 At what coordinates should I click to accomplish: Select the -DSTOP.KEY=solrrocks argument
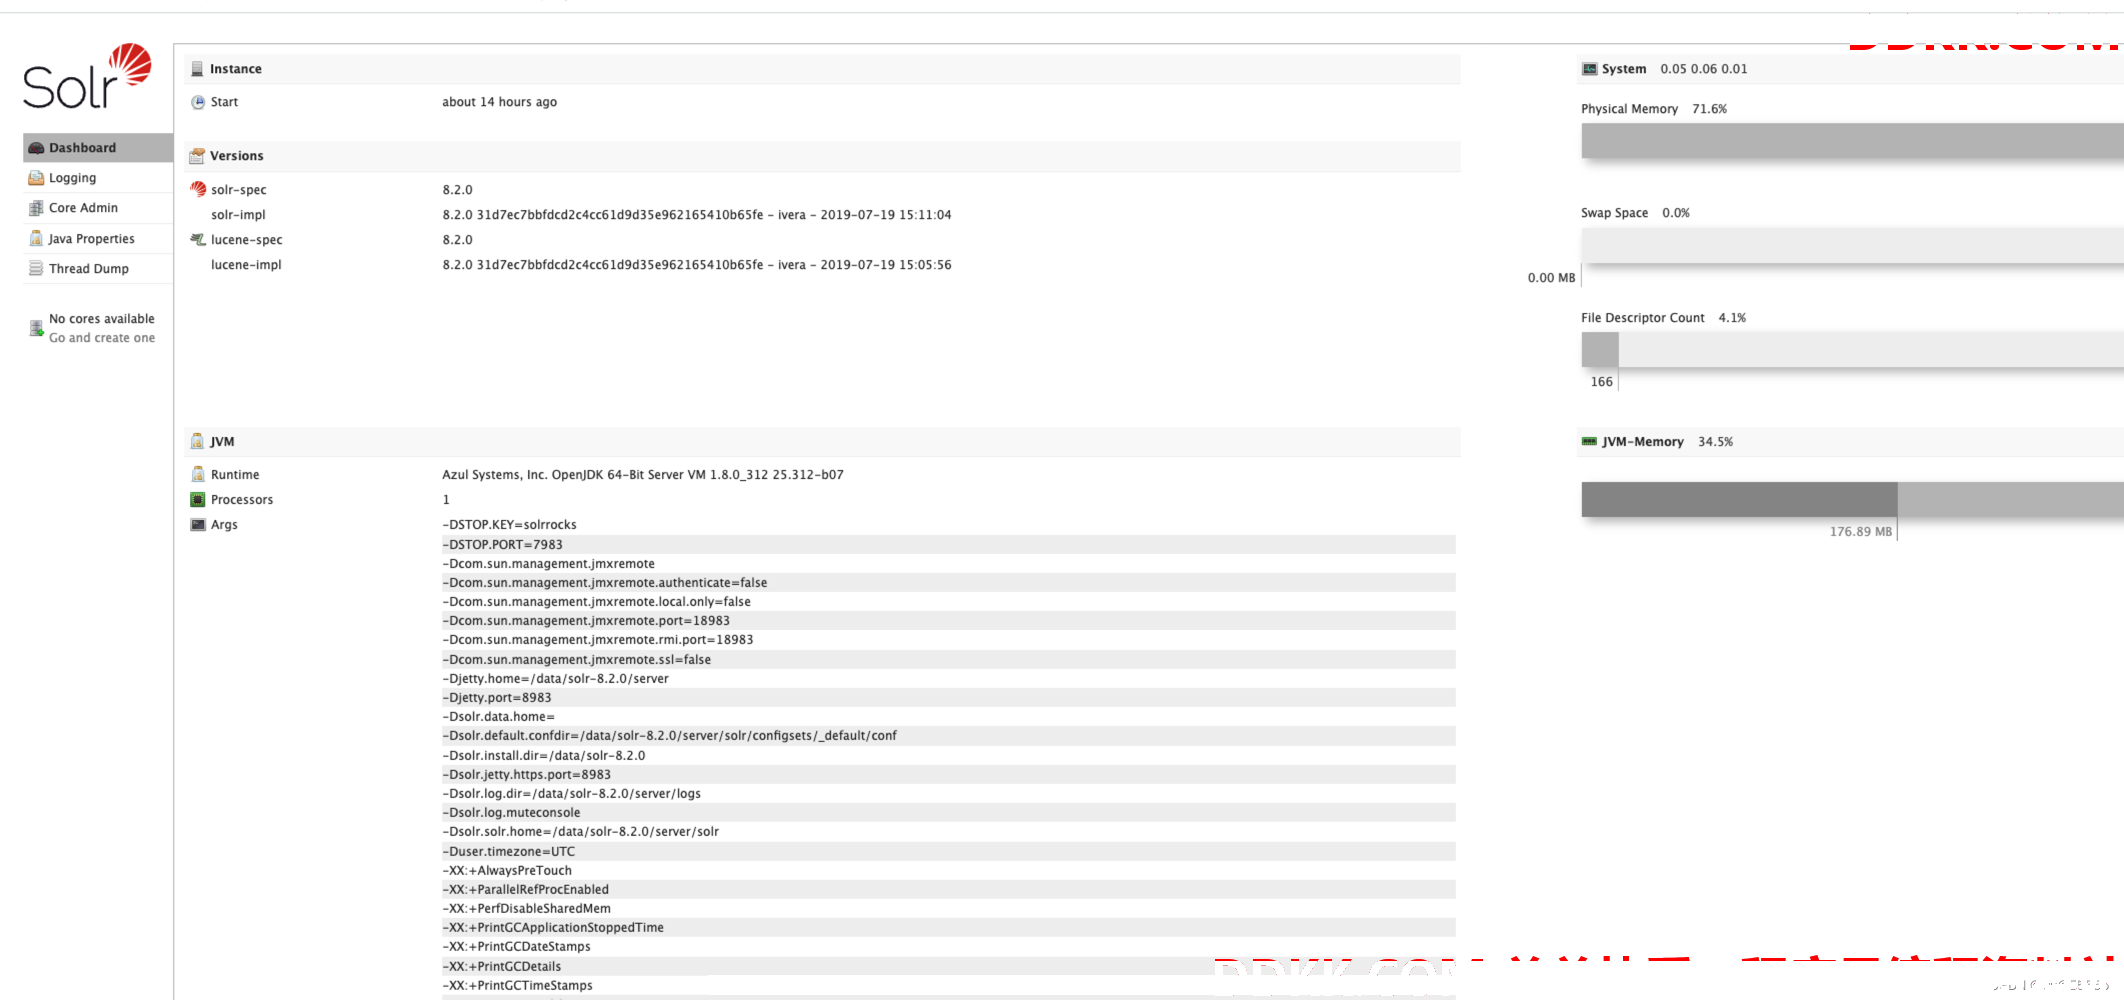(509, 525)
